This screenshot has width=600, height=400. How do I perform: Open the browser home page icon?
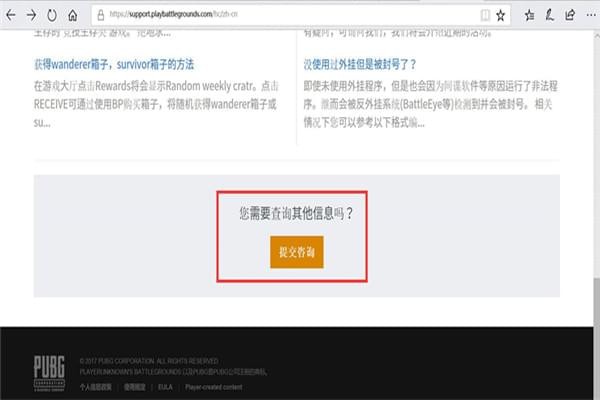coord(73,15)
